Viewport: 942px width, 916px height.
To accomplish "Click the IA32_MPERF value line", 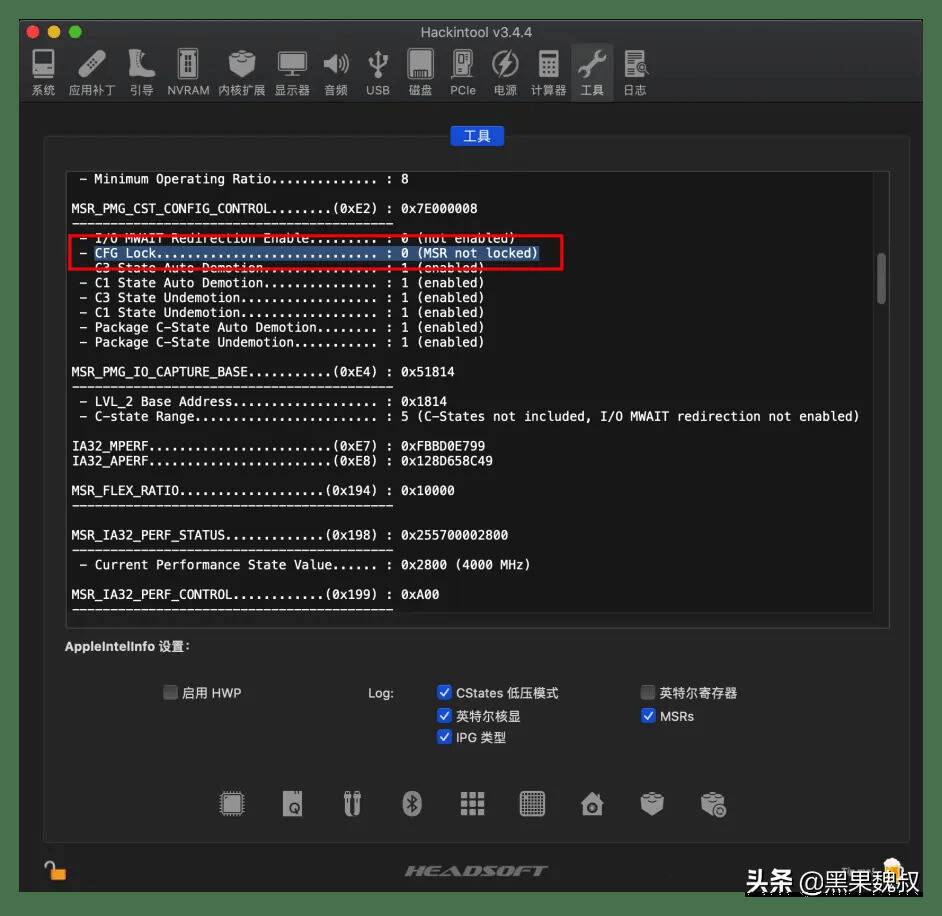I will click(278, 446).
